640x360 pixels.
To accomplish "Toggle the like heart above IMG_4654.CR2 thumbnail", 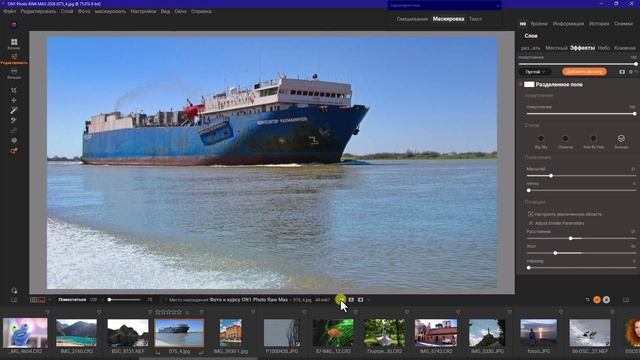I will 47,312.
